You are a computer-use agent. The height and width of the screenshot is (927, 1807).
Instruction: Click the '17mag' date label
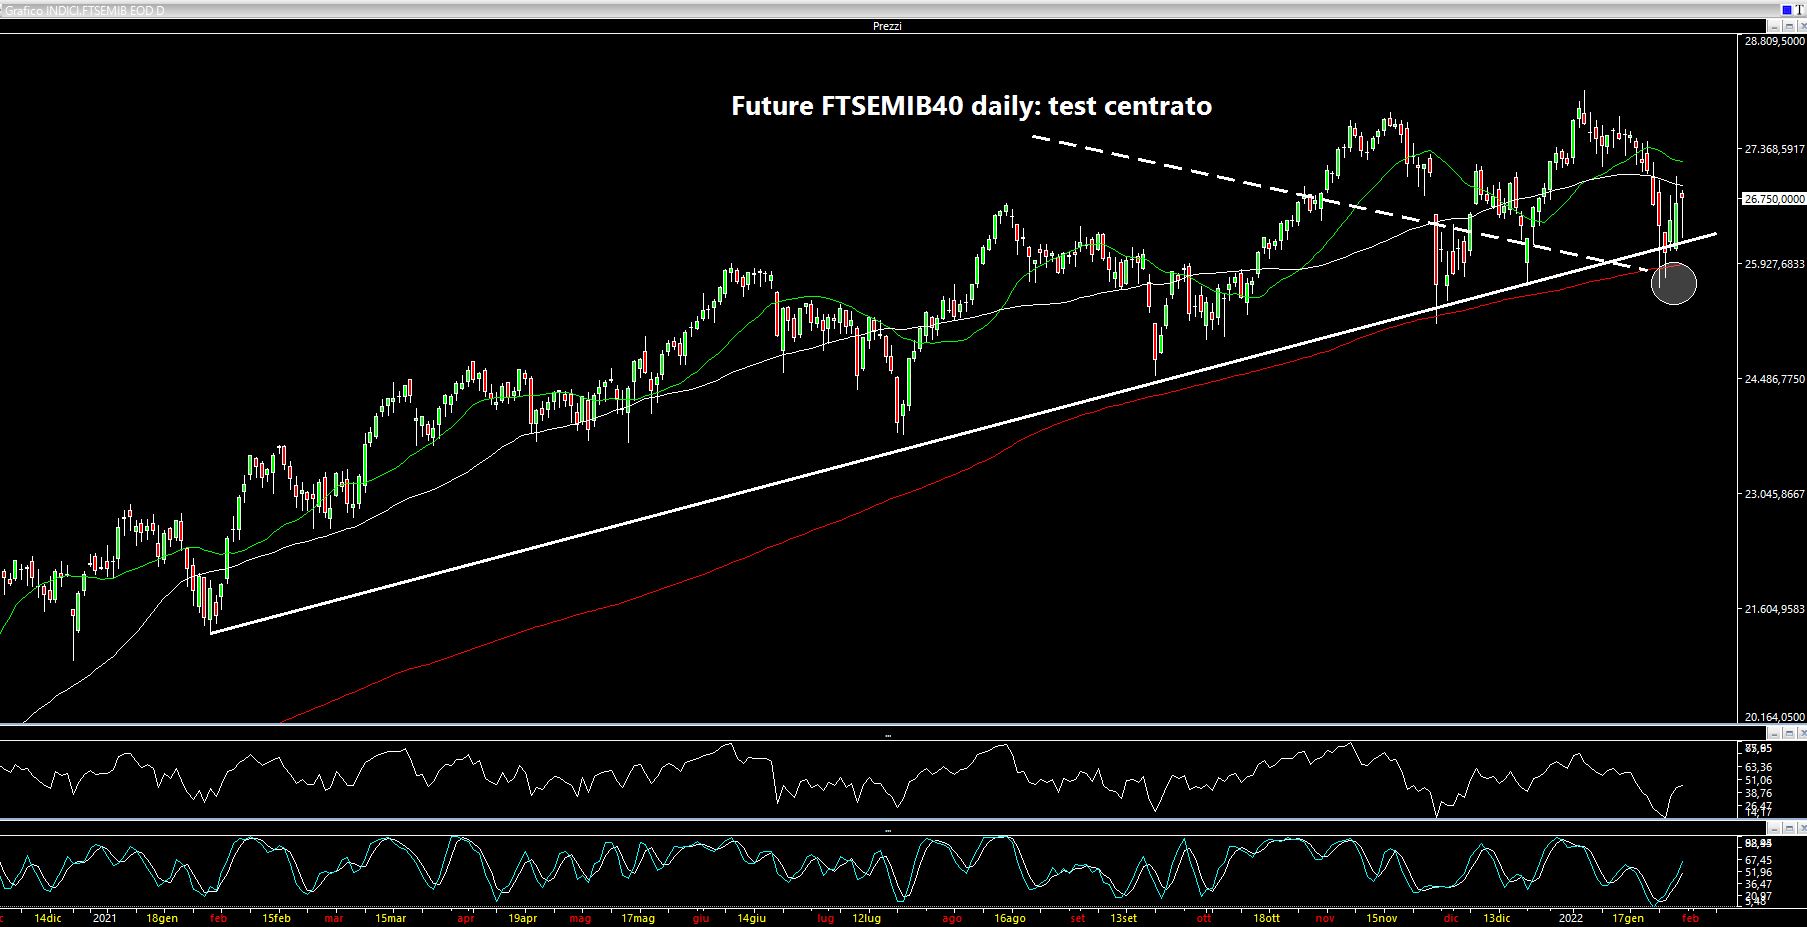pos(638,918)
